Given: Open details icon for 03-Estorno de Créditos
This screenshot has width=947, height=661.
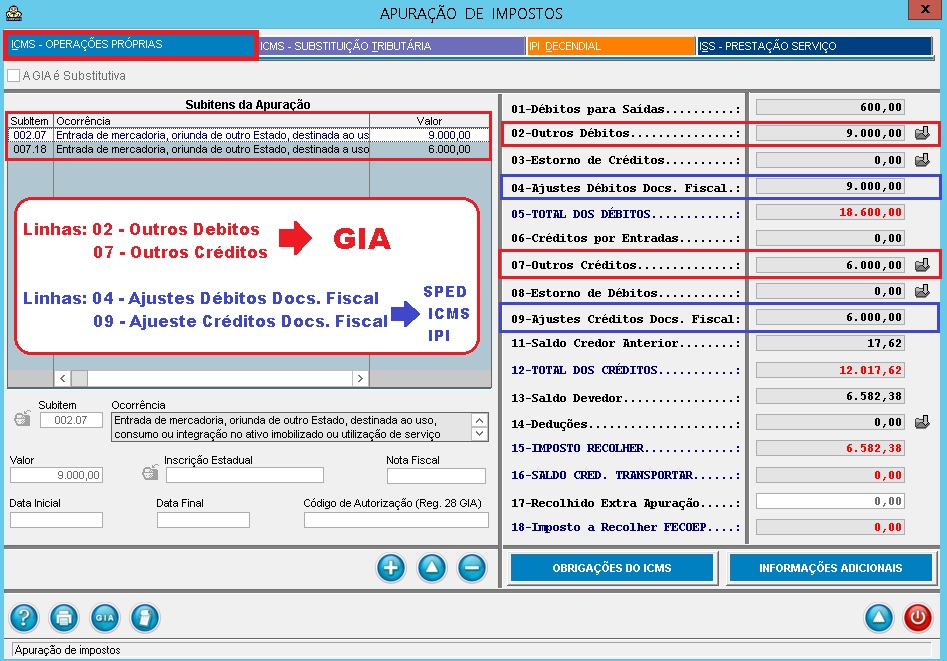Looking at the screenshot, I should click(x=922, y=160).
